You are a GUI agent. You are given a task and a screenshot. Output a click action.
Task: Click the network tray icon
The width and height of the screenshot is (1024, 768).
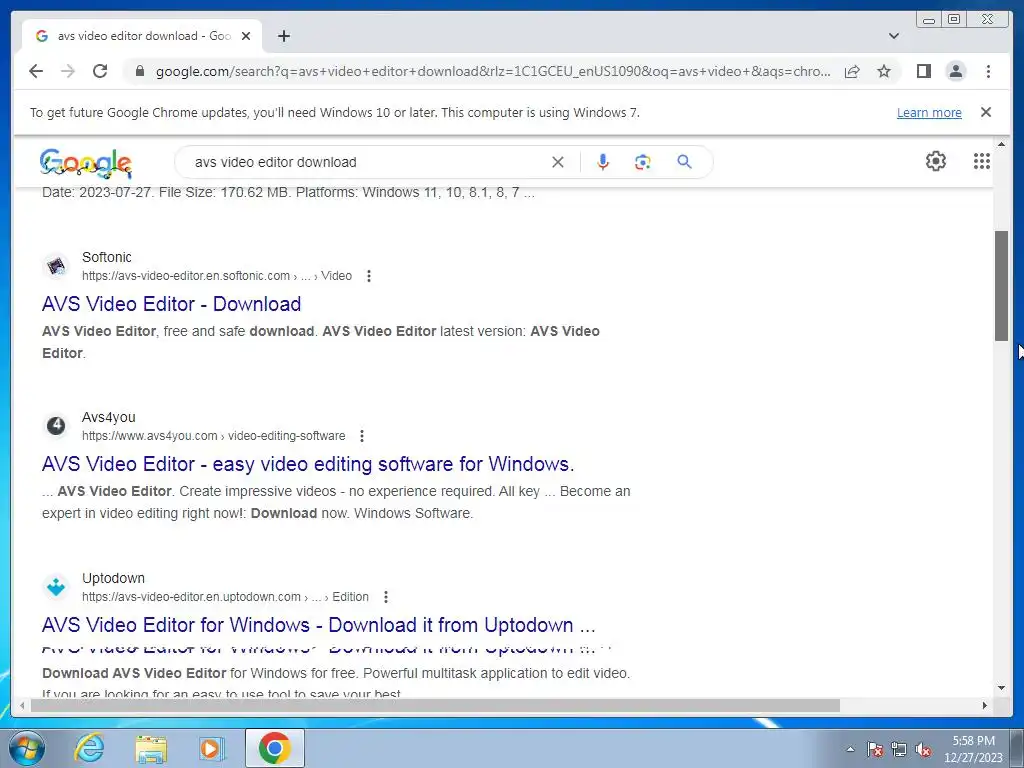click(899, 749)
